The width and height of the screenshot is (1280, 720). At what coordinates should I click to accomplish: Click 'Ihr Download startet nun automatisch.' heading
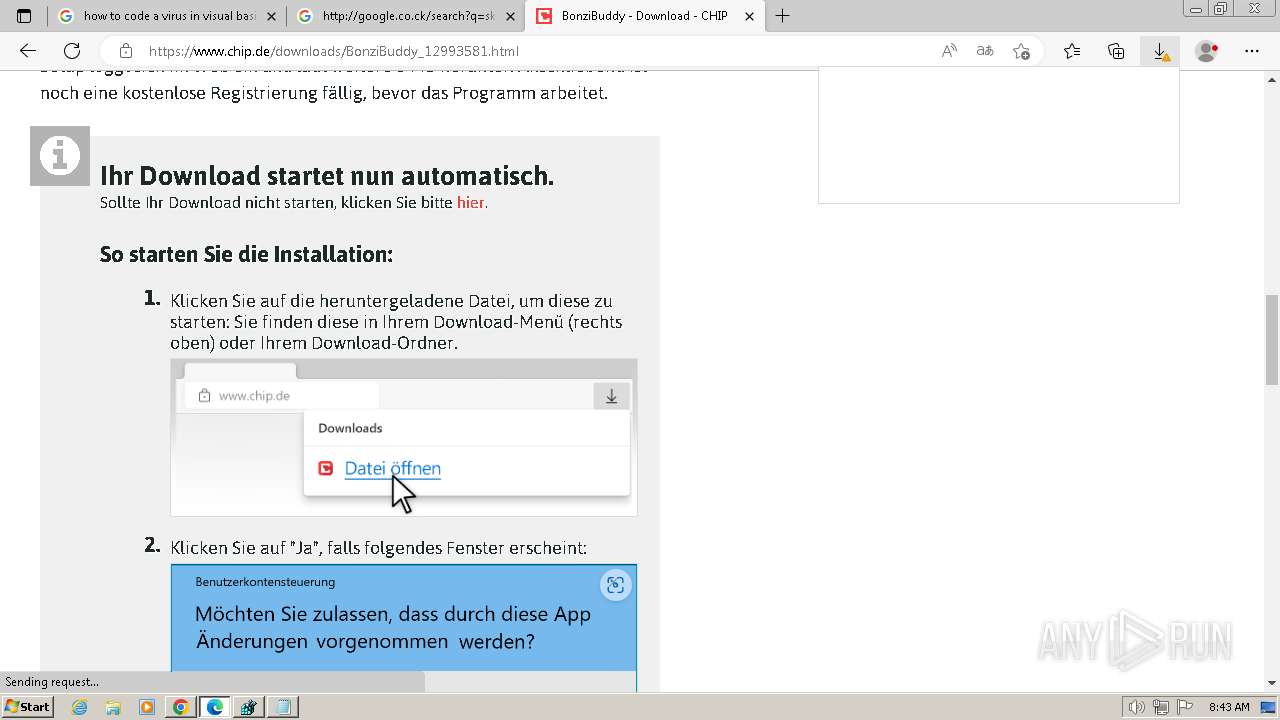pyautogui.click(x=326, y=176)
